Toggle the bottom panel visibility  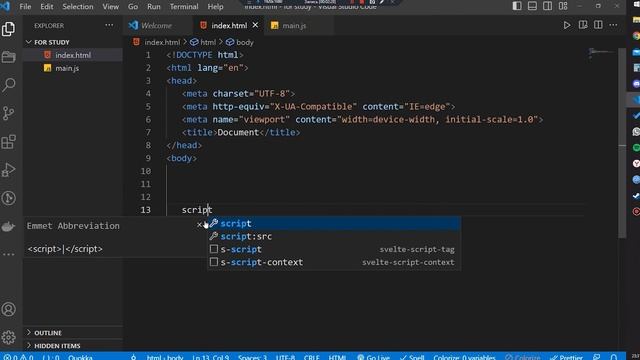click(x=532, y=6)
